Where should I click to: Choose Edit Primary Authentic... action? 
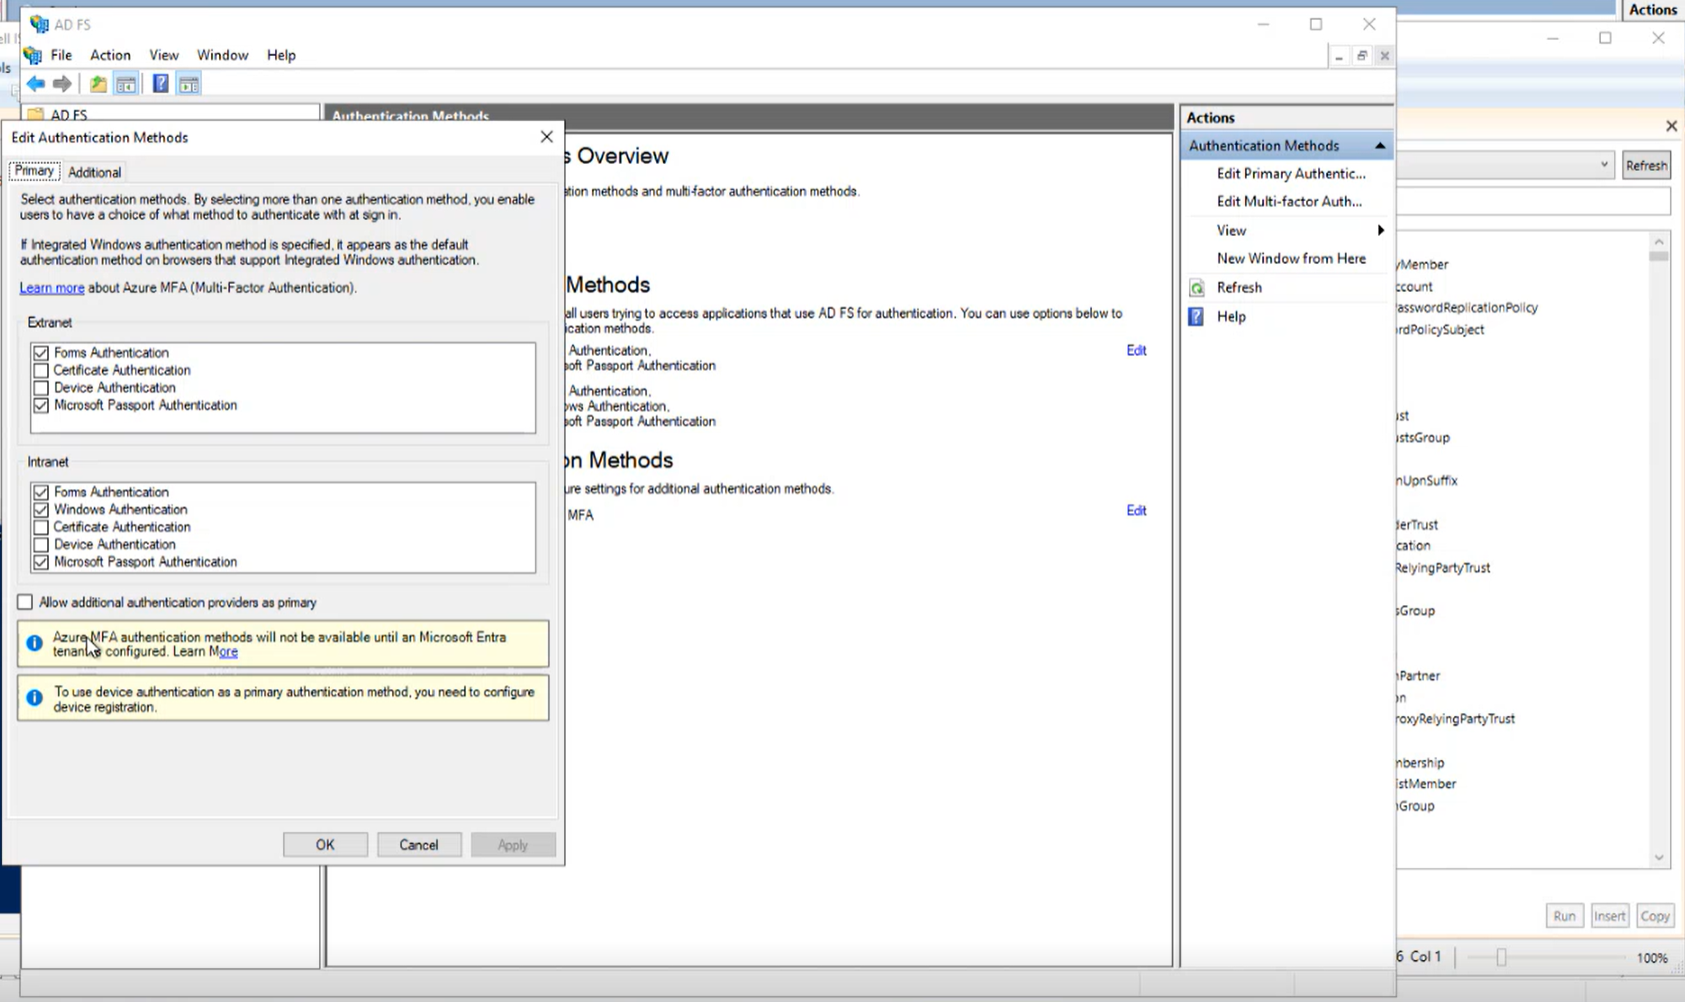pos(1291,174)
